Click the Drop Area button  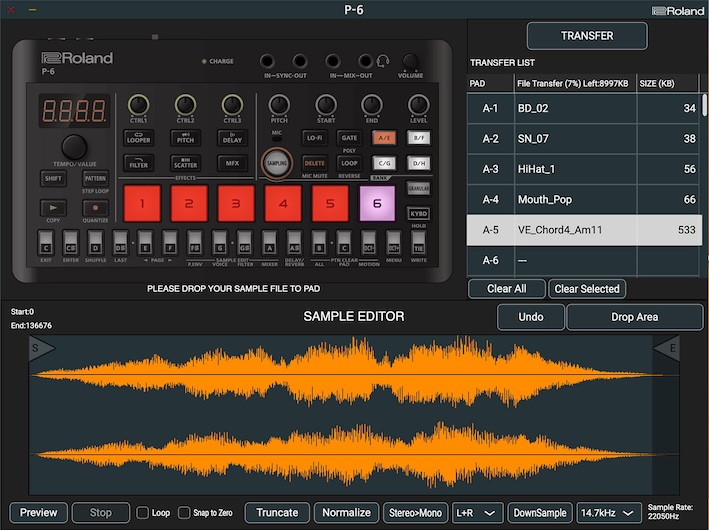[634, 317]
